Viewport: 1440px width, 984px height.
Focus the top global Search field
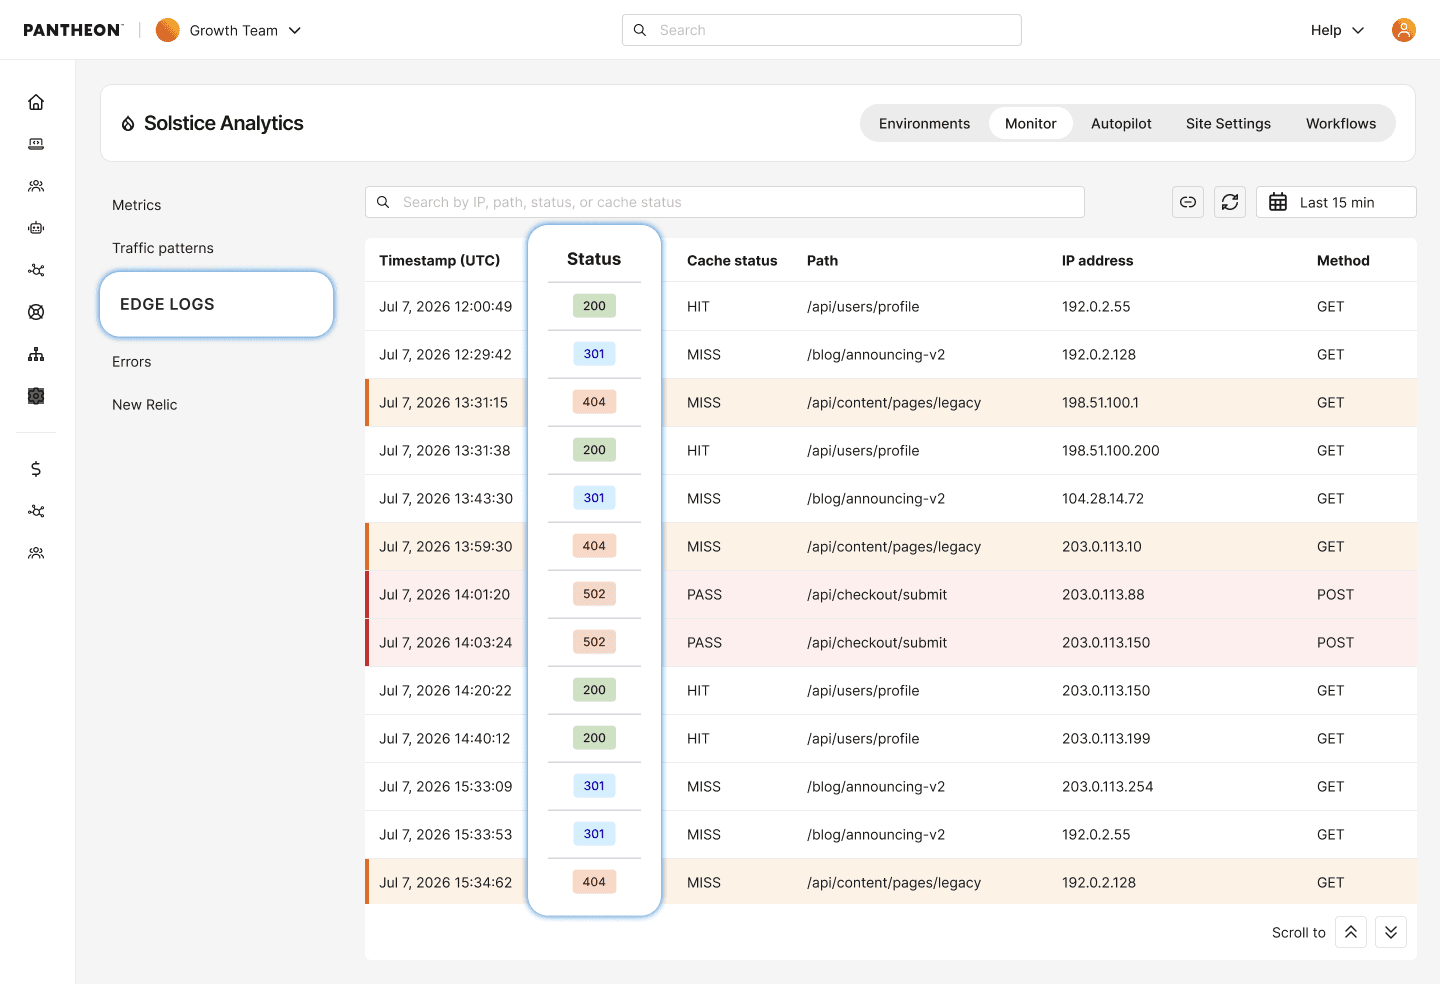pyautogui.click(x=822, y=30)
